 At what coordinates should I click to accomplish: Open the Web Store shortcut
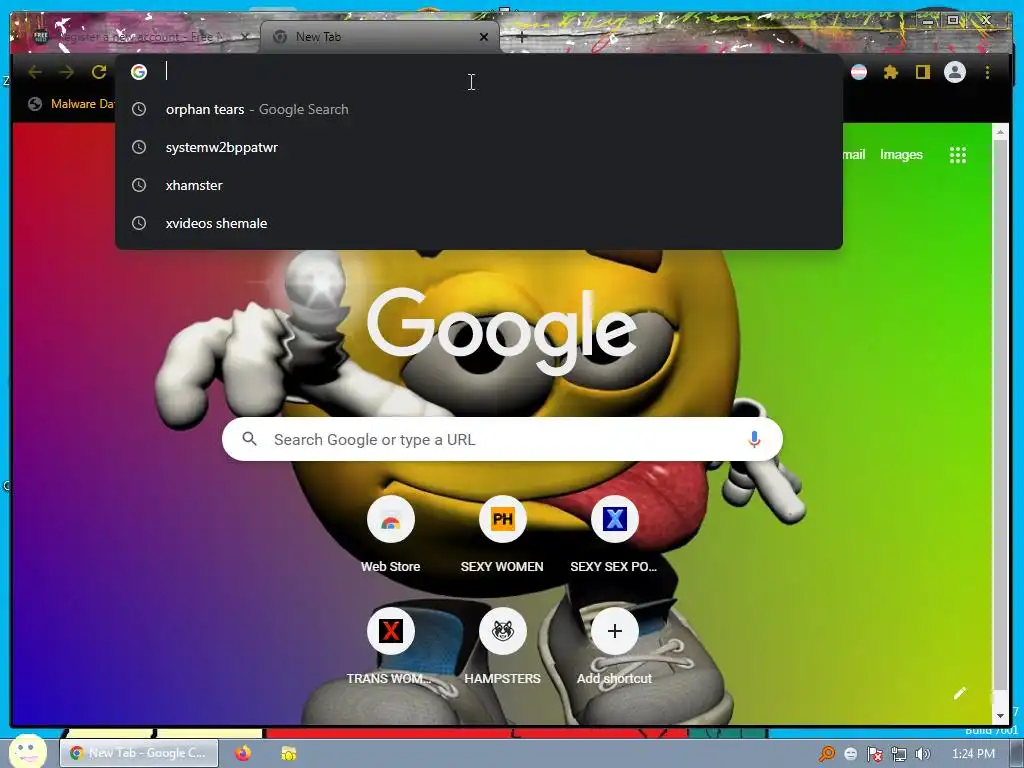click(391, 536)
